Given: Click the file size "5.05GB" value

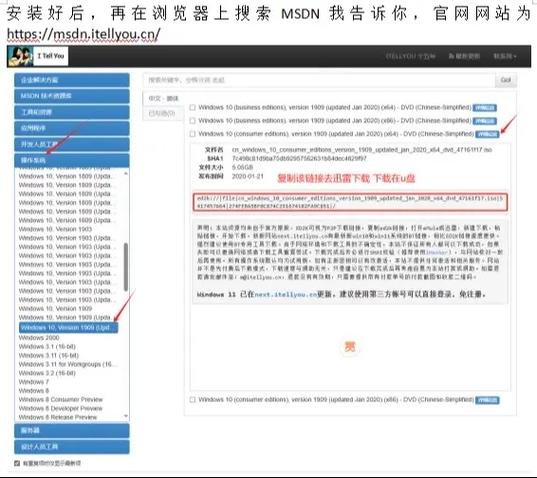Looking at the screenshot, I should coord(242,167).
